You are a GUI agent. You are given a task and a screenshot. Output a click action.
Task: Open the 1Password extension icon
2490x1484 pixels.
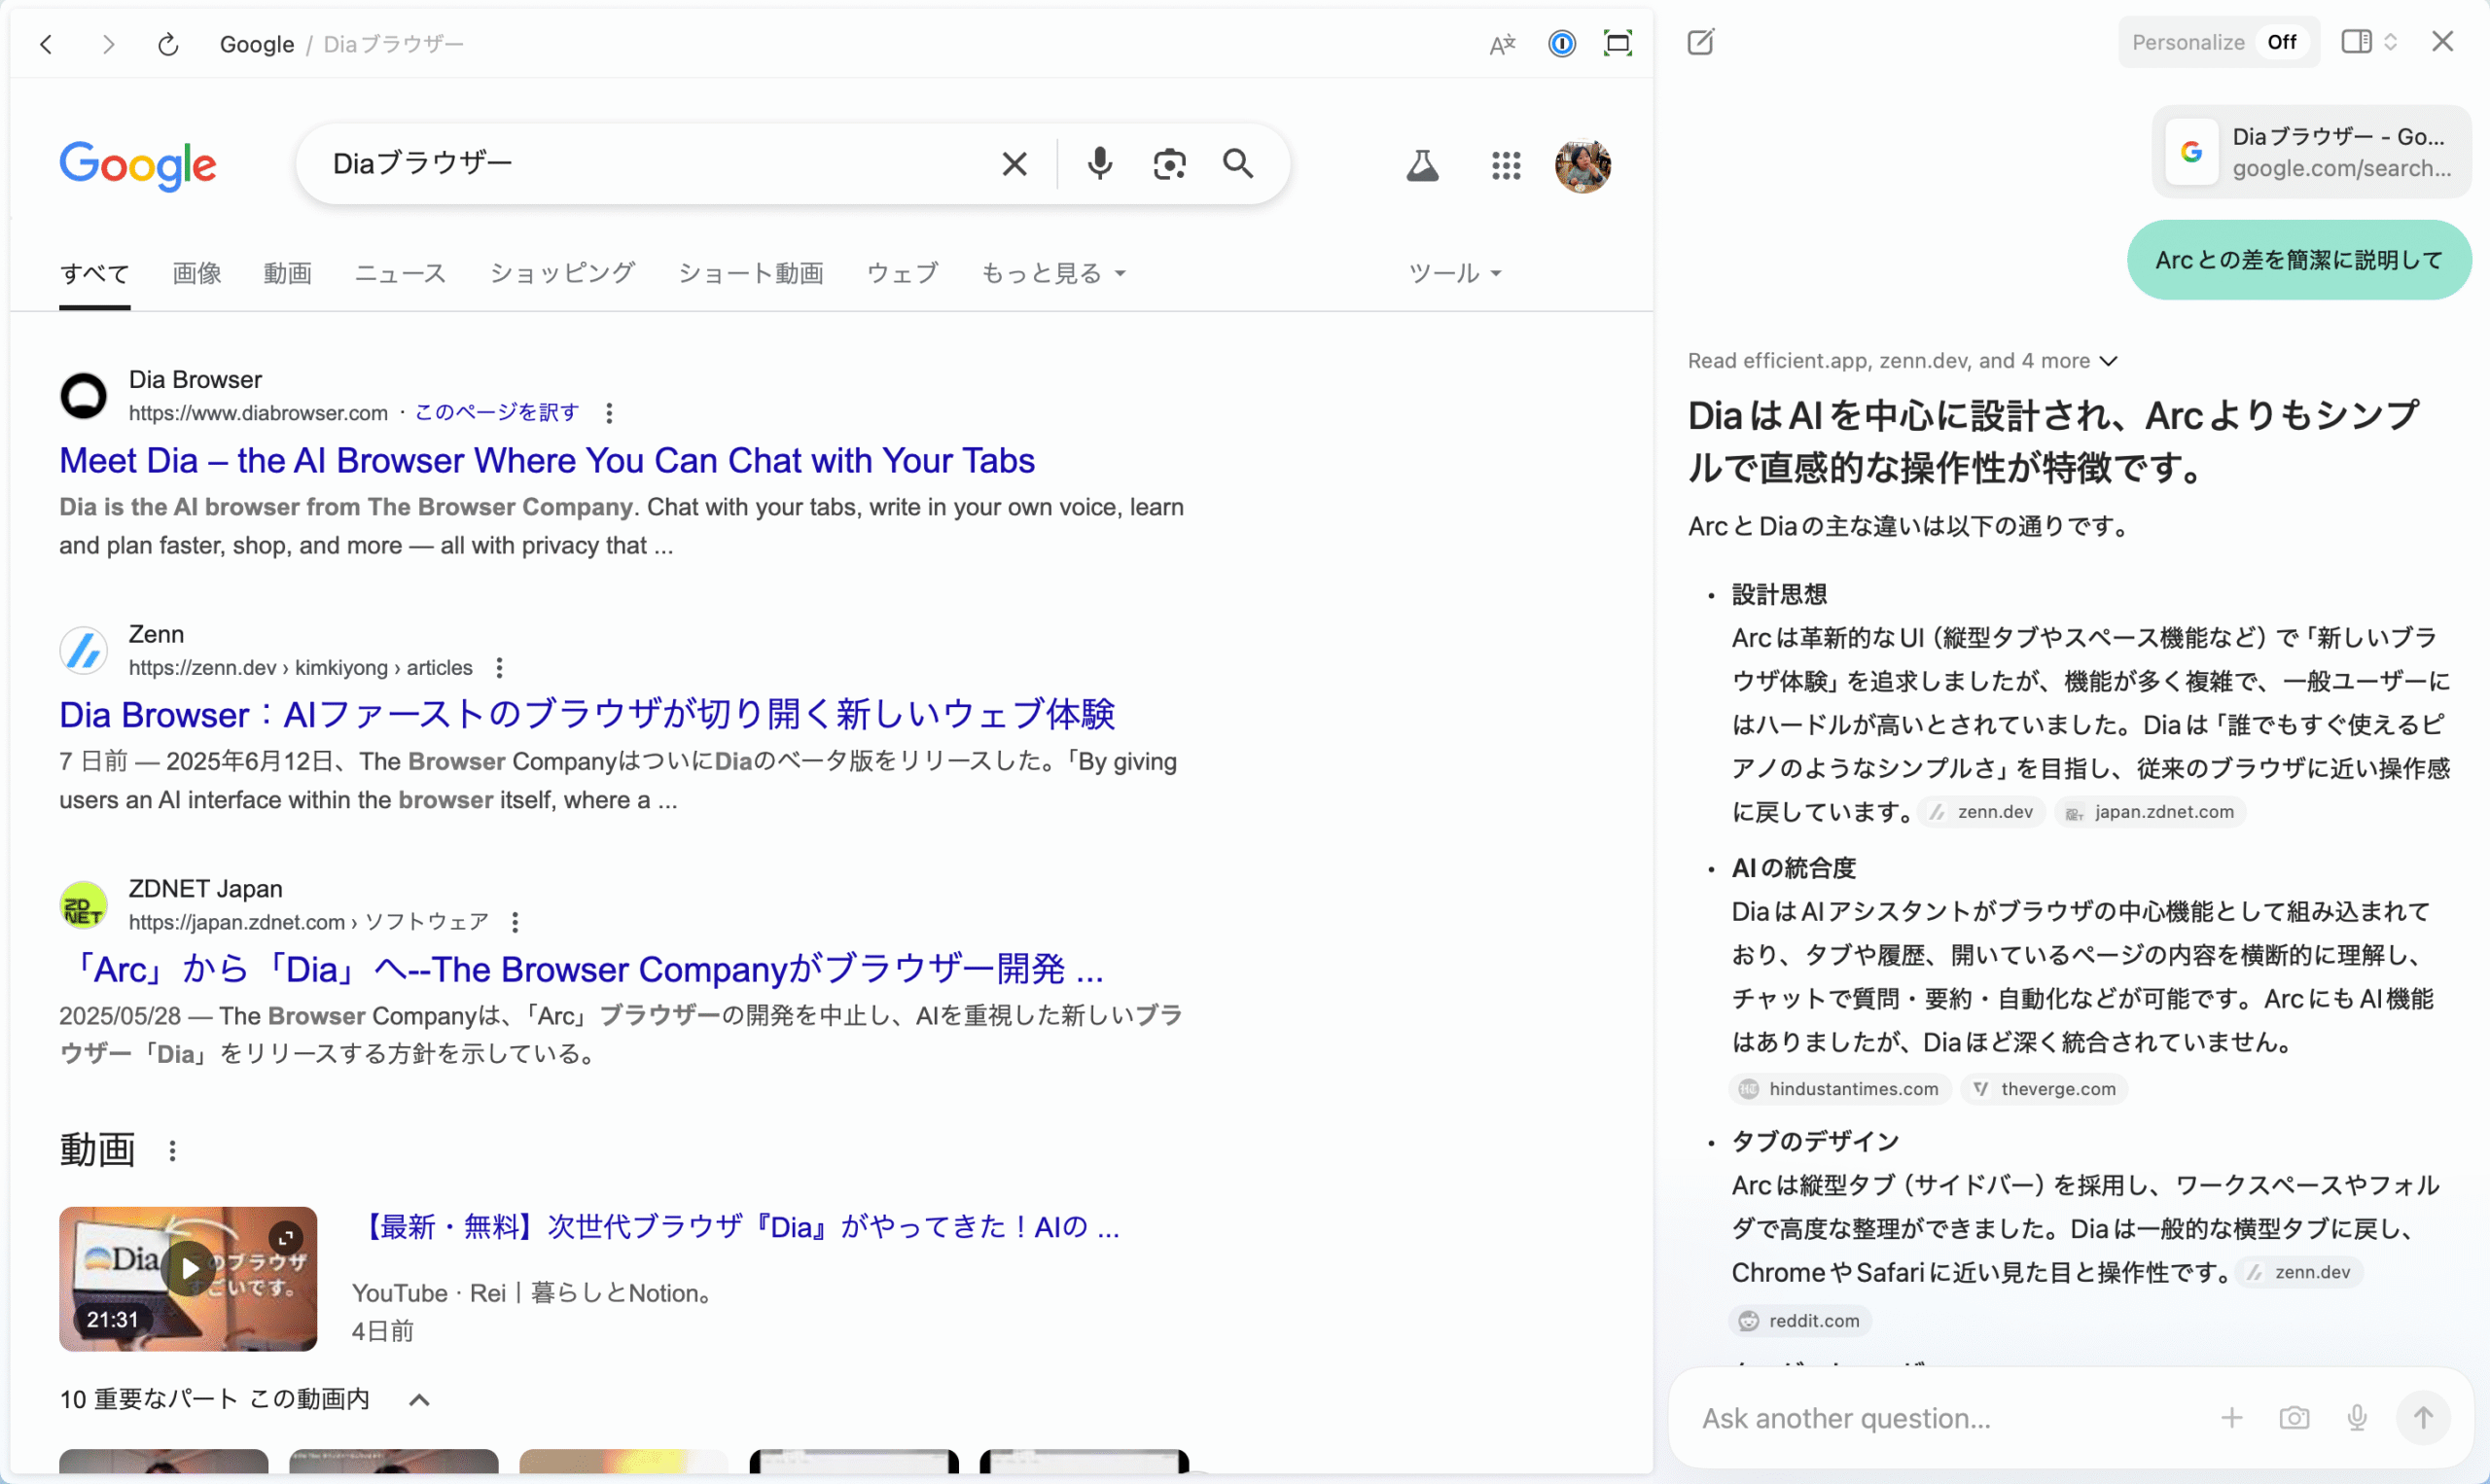click(1561, 43)
